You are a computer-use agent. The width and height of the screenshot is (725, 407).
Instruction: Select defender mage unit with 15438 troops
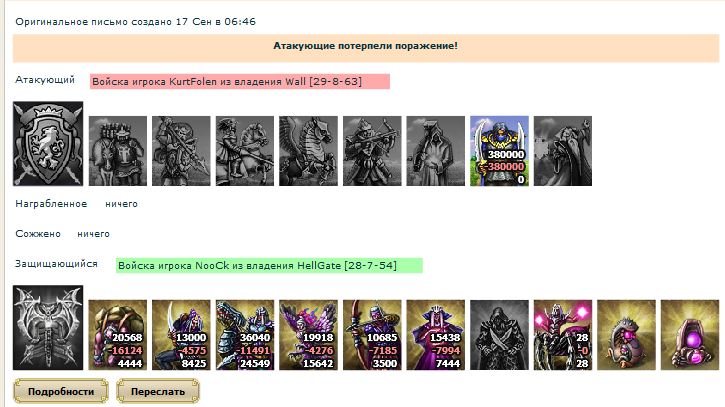436,335
